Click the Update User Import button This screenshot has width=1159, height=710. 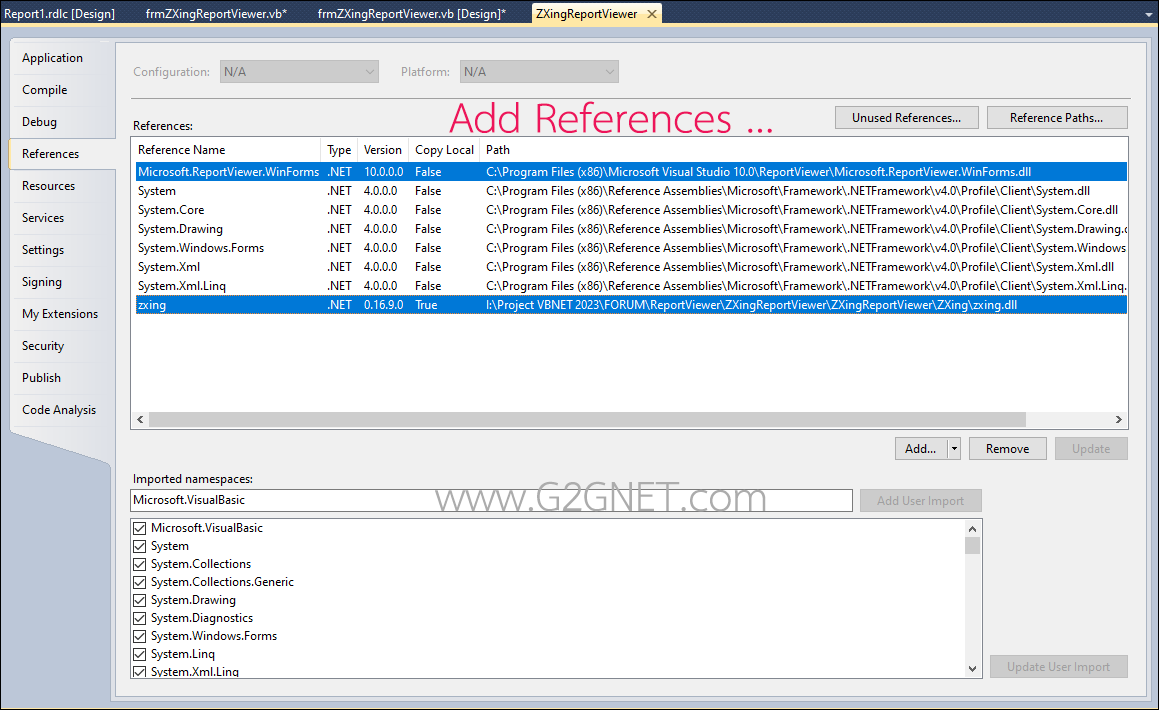tap(1058, 666)
